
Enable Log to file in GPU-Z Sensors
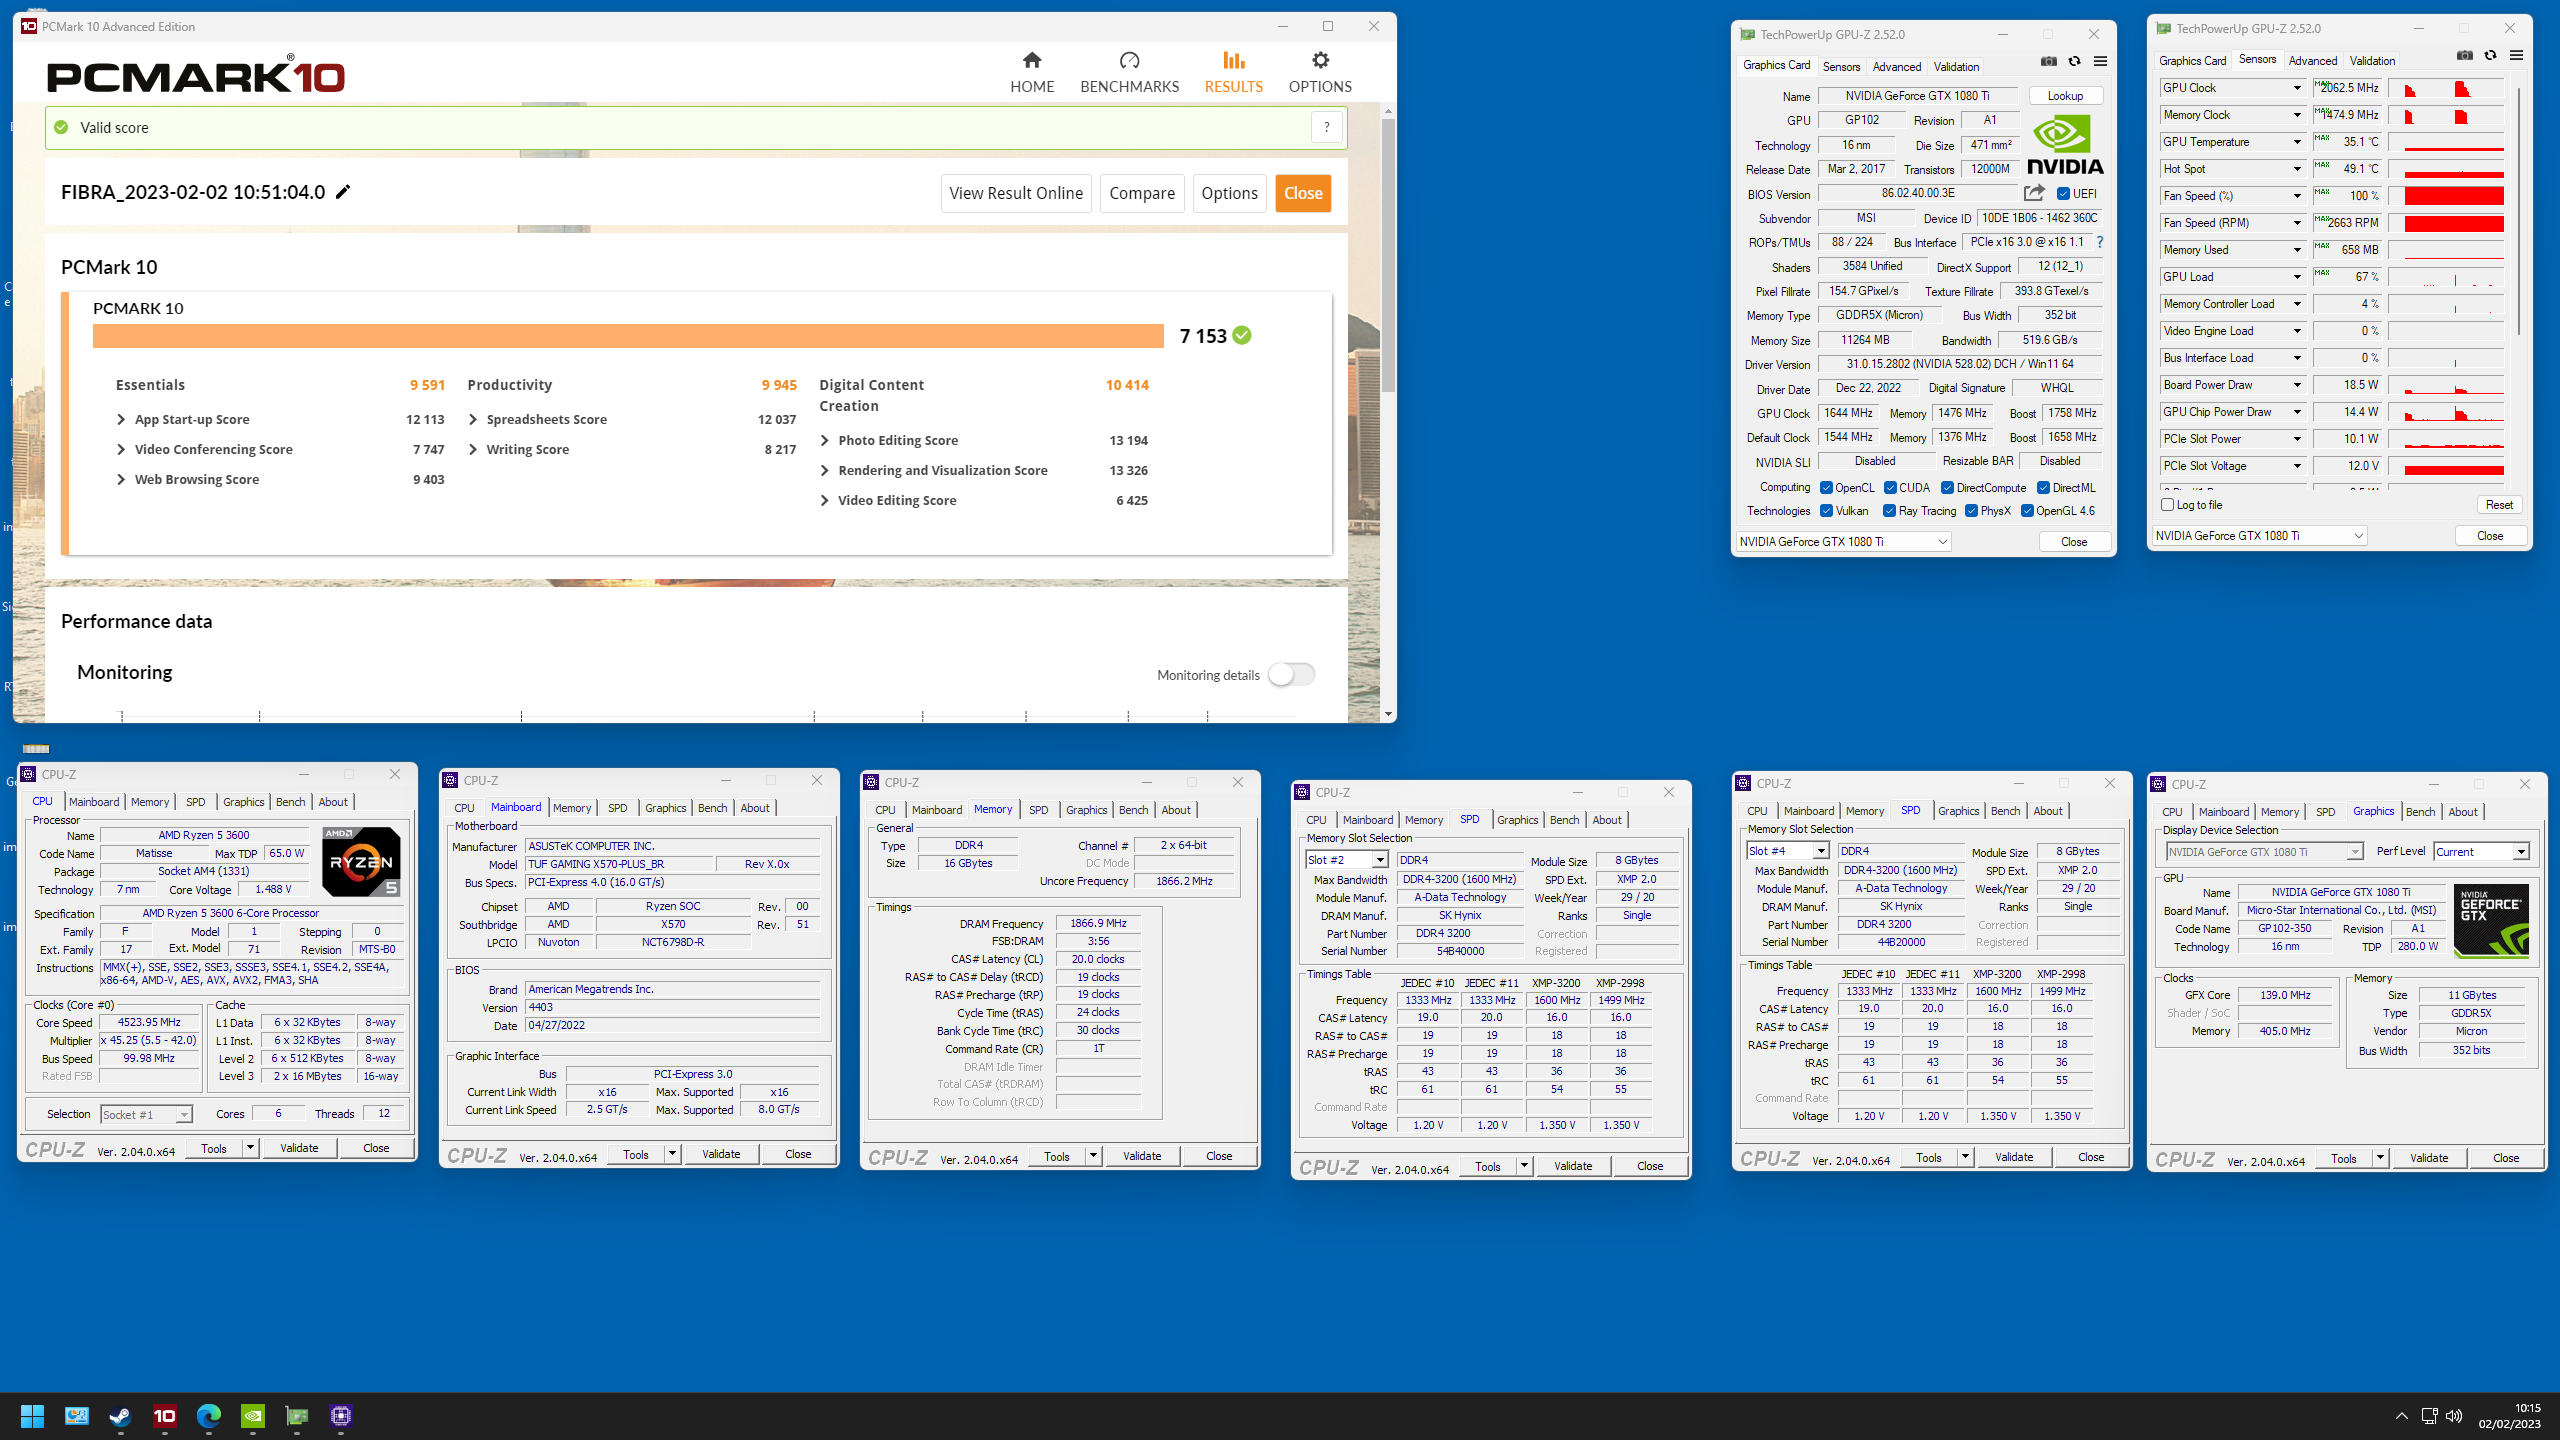[x=2167, y=505]
